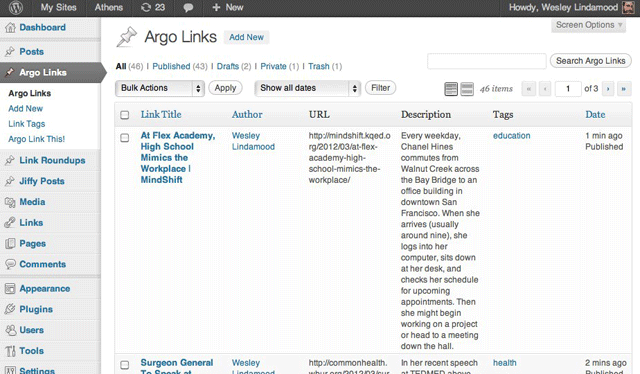Check the Surgeon General row checkbox
This screenshot has height=374, width=640.
point(124,365)
